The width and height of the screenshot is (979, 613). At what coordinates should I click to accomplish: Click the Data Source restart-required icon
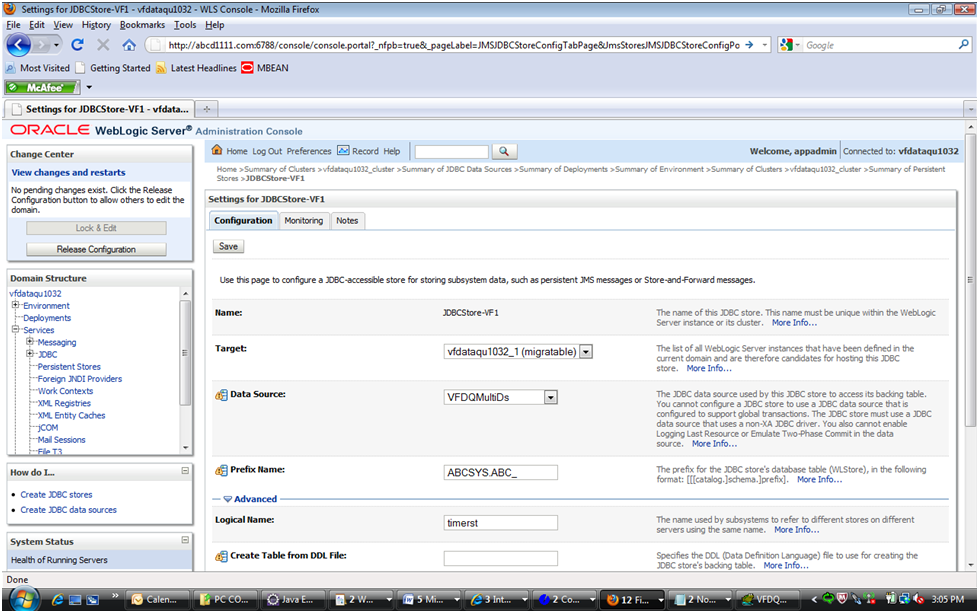click(x=221, y=395)
